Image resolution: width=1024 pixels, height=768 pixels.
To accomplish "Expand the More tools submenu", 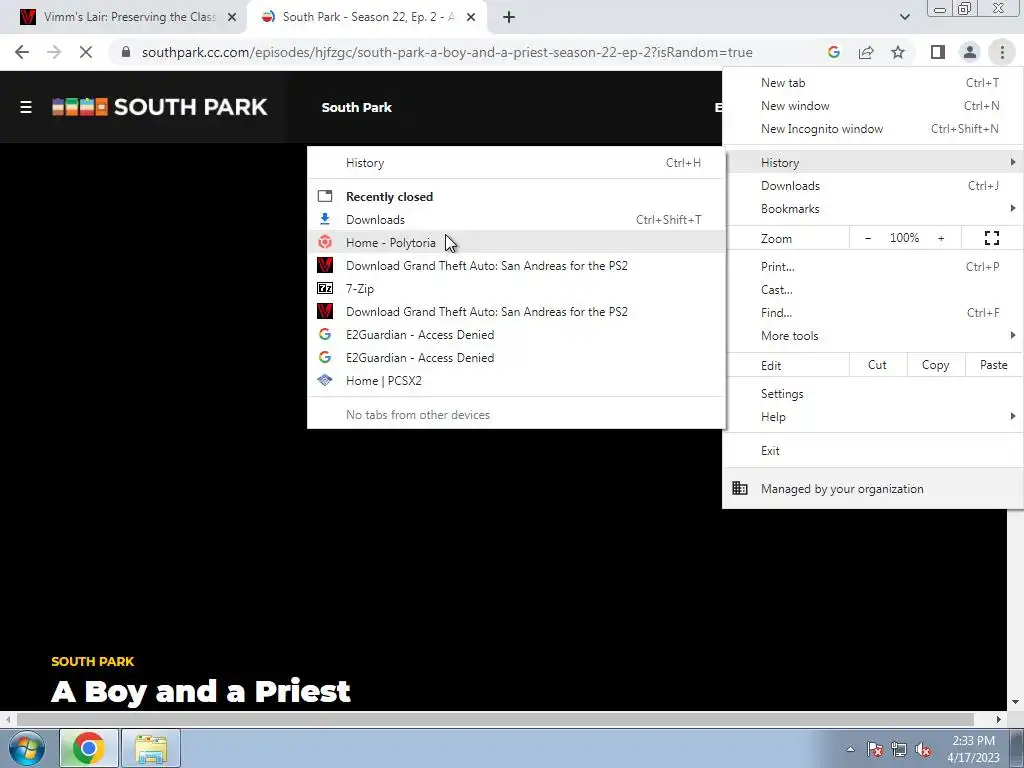I will tap(872, 336).
